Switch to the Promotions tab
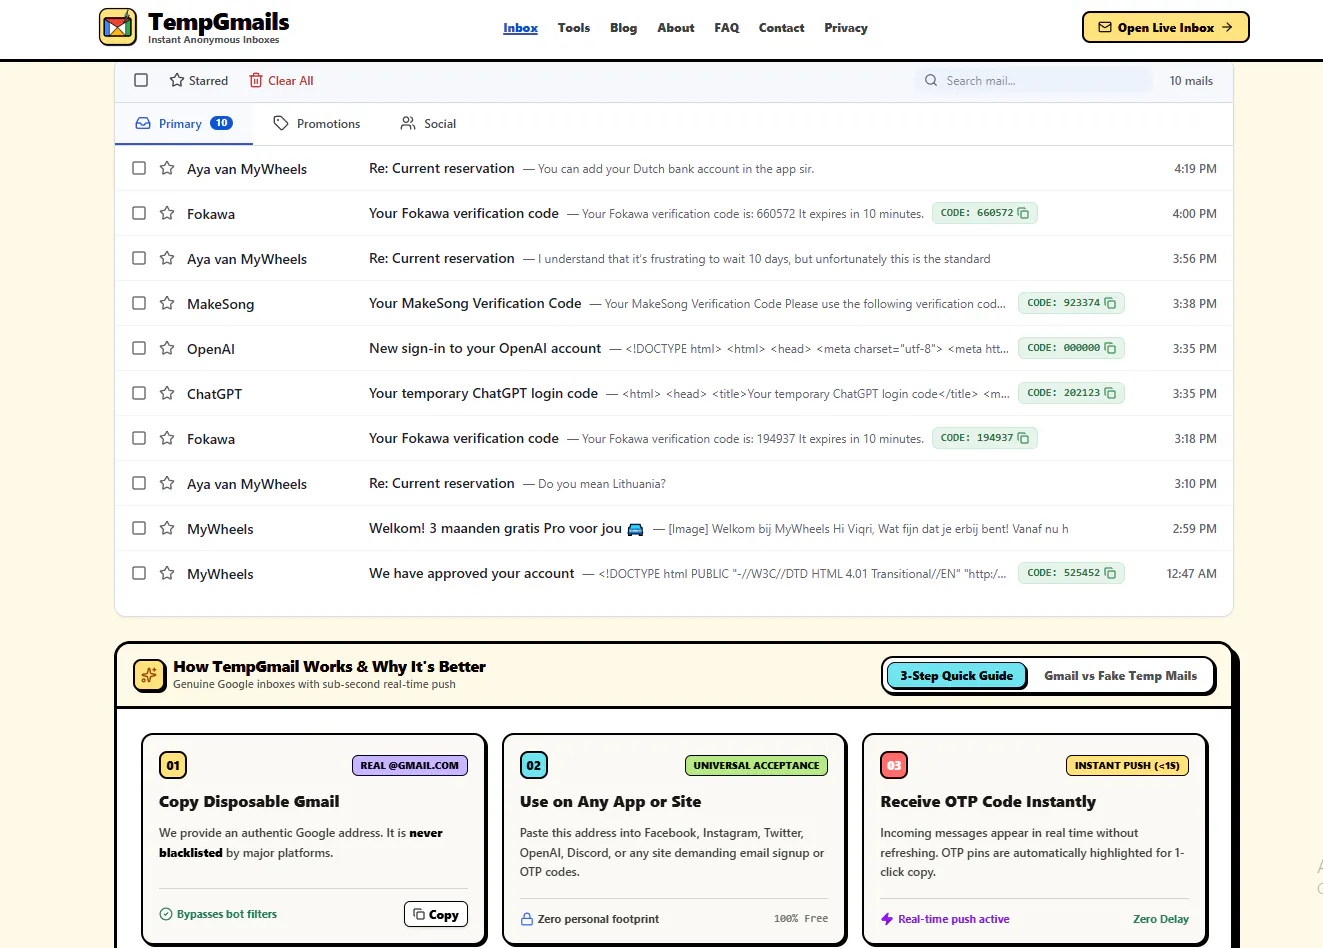The height and width of the screenshot is (948, 1323). tap(317, 124)
